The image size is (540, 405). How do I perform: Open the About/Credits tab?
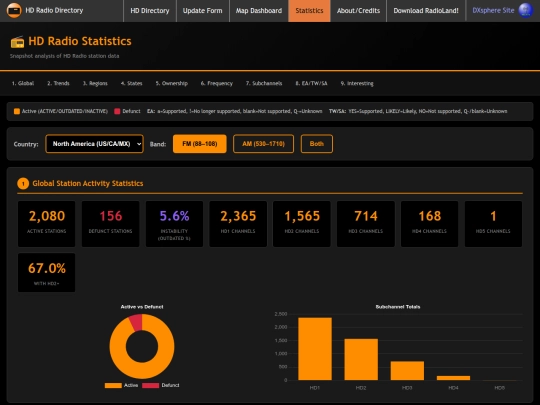coord(359,11)
